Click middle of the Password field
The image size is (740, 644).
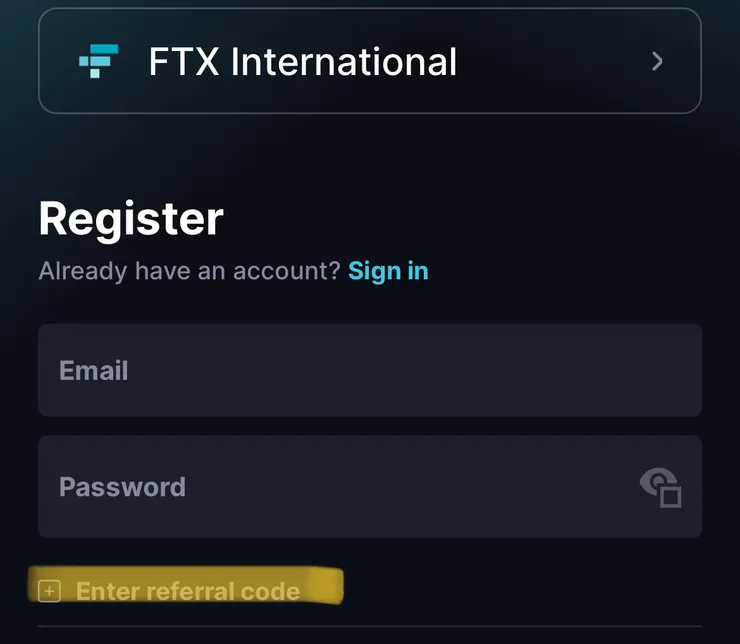[369, 487]
